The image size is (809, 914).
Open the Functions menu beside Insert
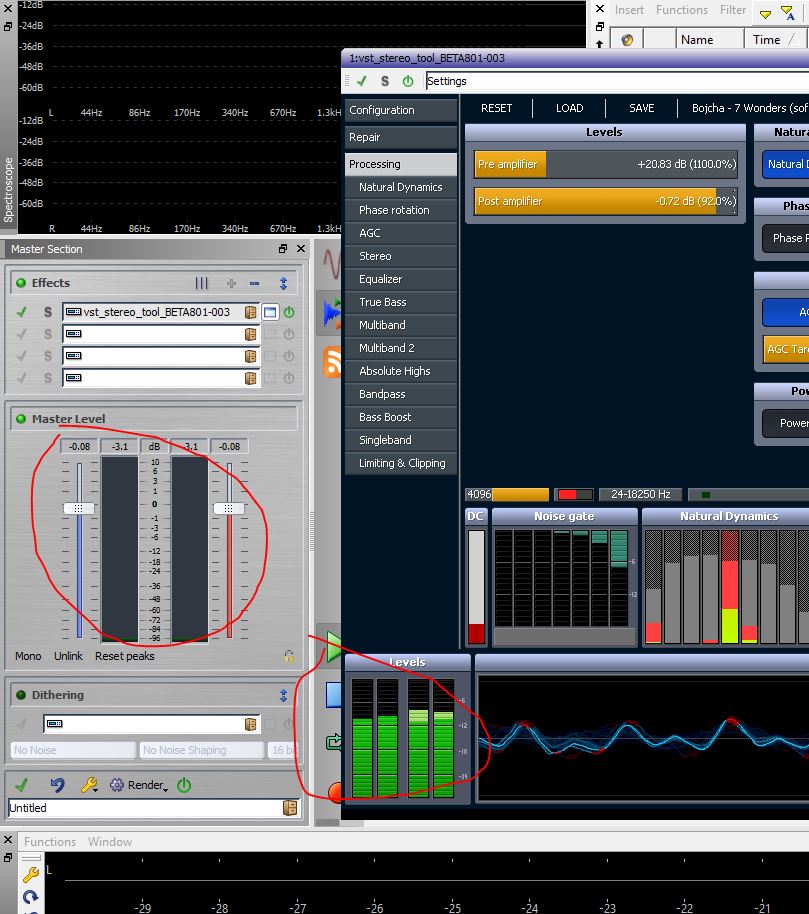pyautogui.click(x=682, y=10)
